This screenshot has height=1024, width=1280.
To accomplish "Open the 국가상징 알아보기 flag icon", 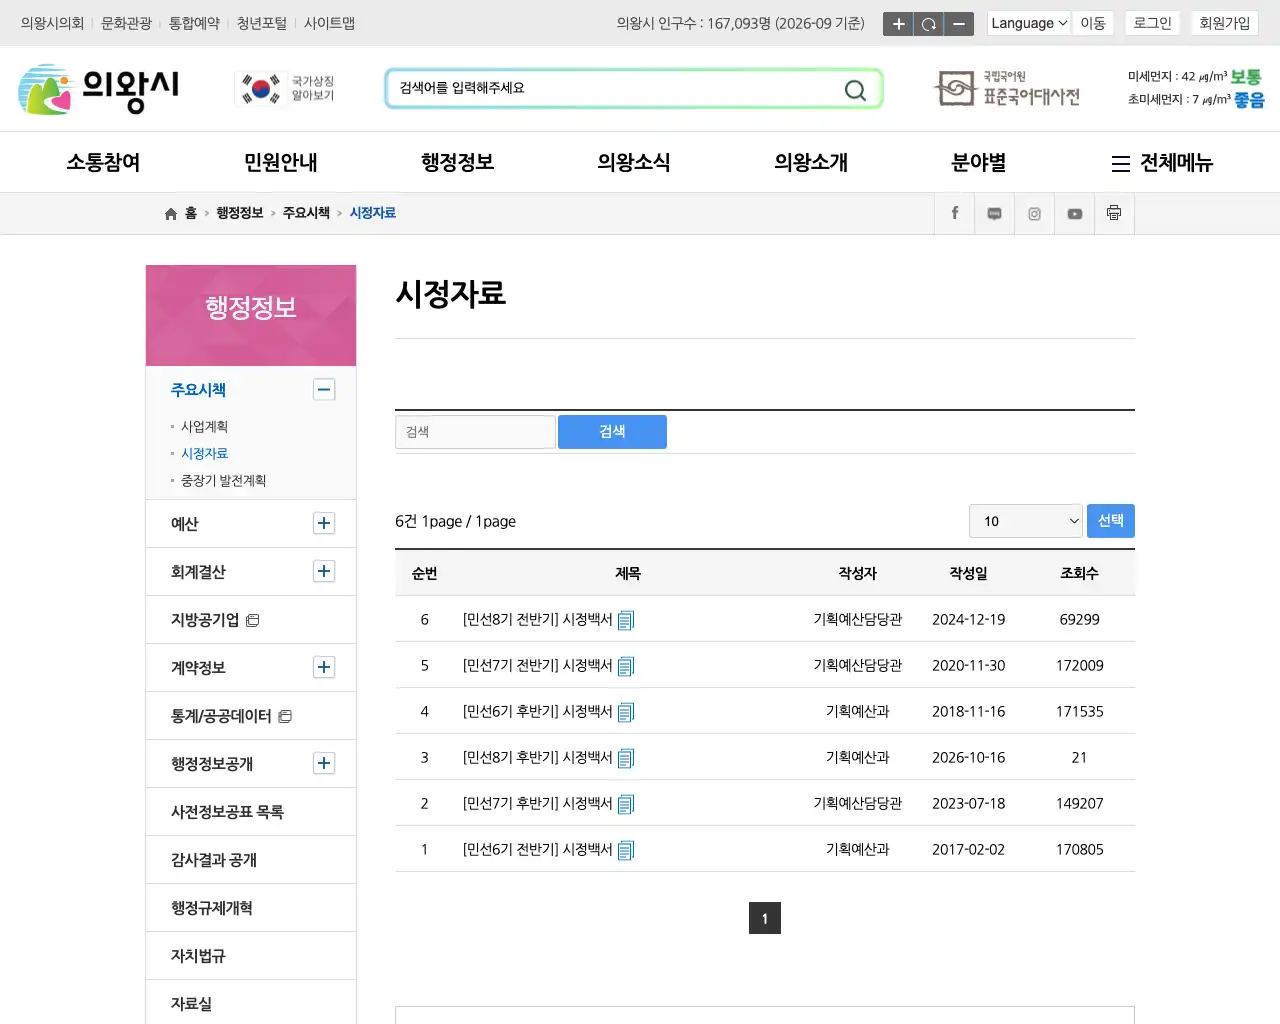I will (x=286, y=89).
